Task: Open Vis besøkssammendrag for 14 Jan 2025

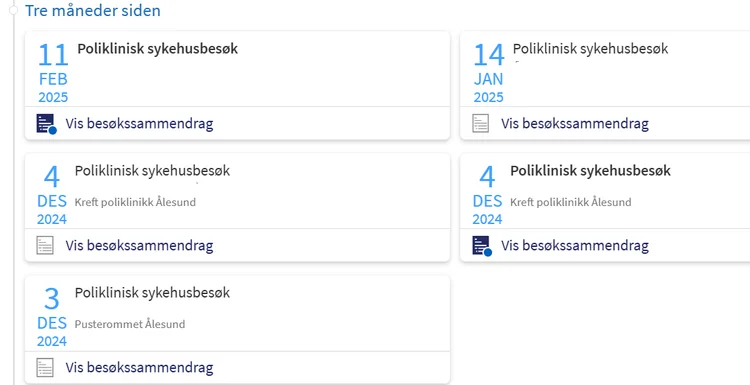Action: click(x=575, y=124)
